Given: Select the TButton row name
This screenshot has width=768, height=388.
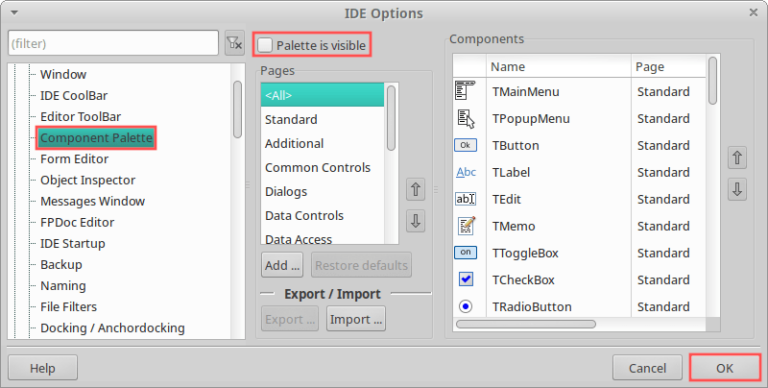Looking at the screenshot, I should (x=515, y=146).
